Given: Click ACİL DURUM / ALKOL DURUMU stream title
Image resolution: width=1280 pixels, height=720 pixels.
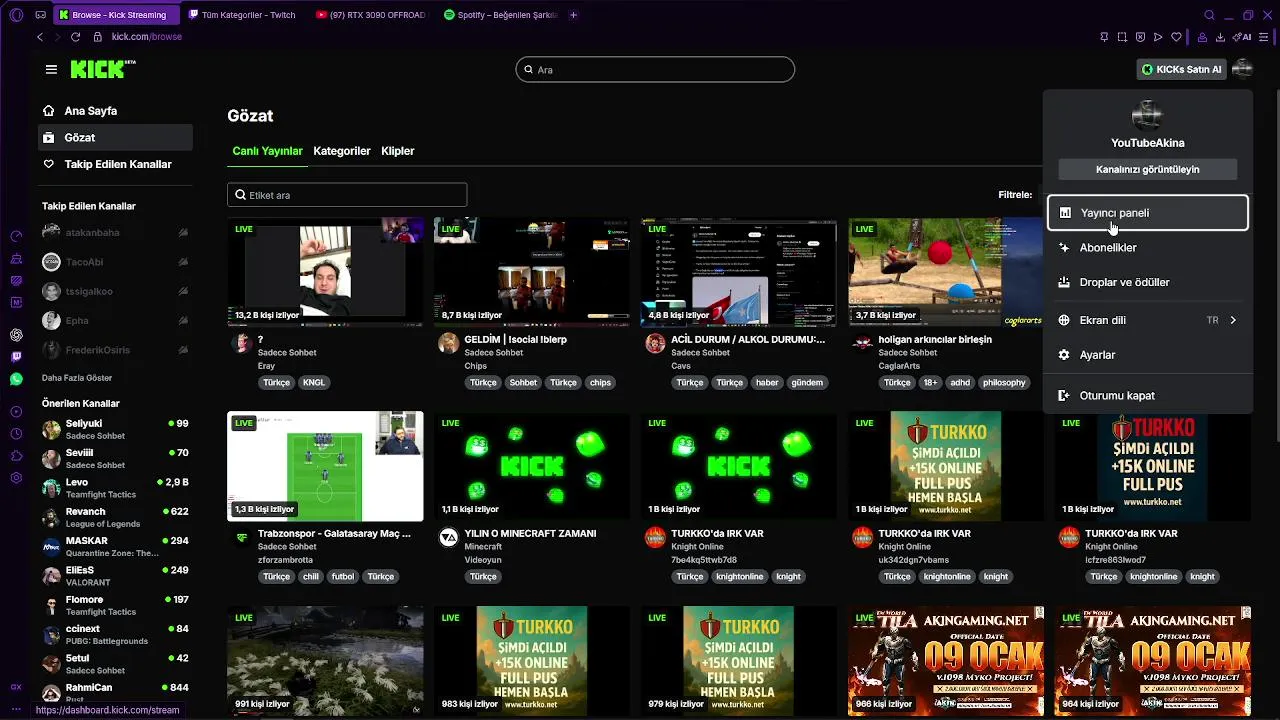Looking at the screenshot, I should (x=748, y=340).
